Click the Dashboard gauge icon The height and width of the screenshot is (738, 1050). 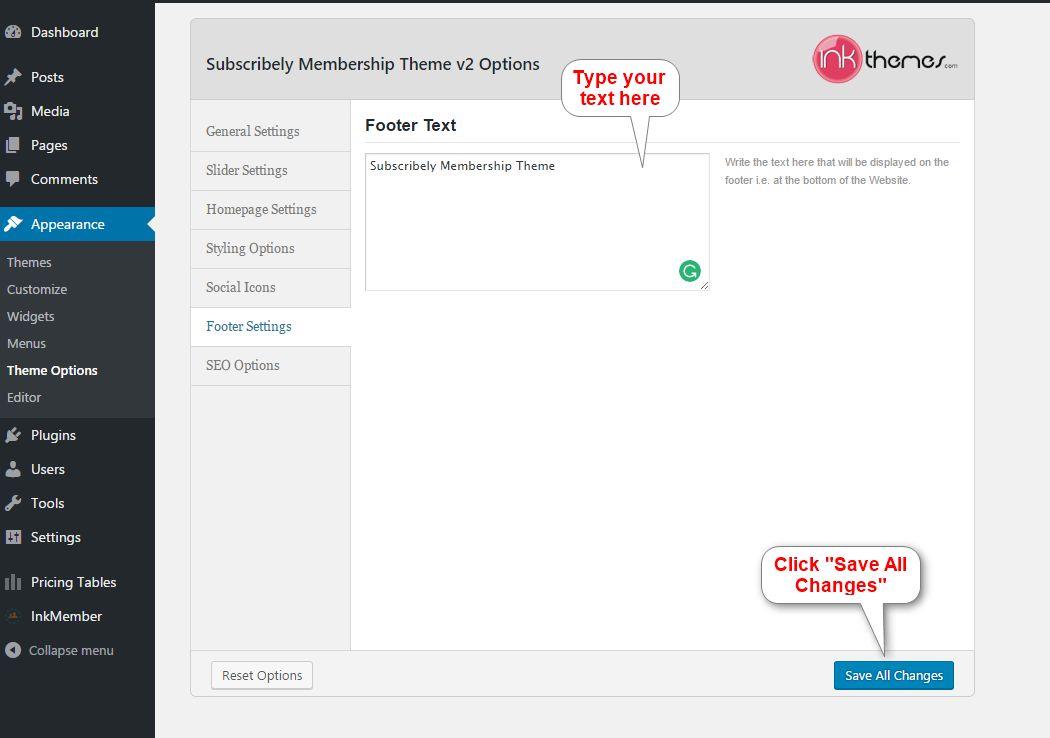(13, 32)
